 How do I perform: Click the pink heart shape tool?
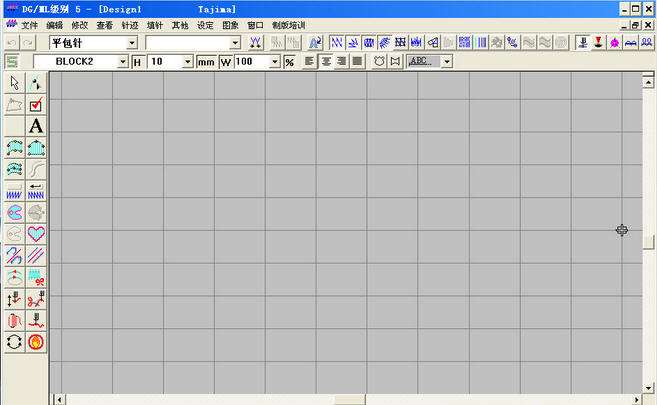coord(36,233)
